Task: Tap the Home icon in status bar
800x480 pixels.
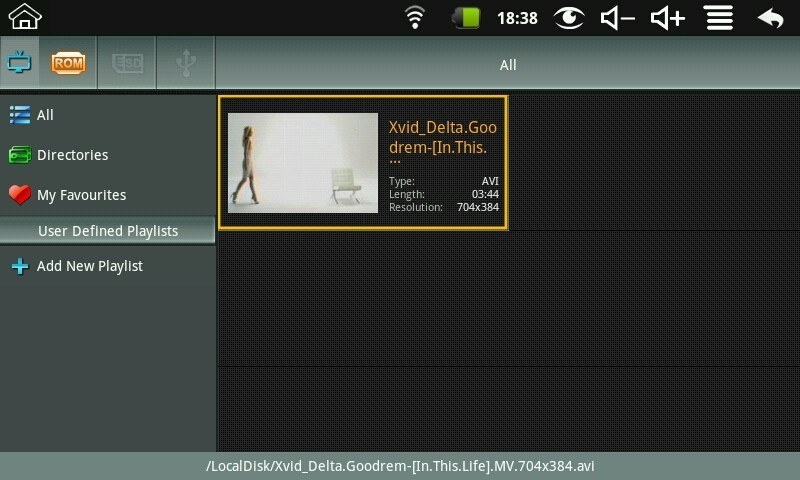Action: click(24, 16)
